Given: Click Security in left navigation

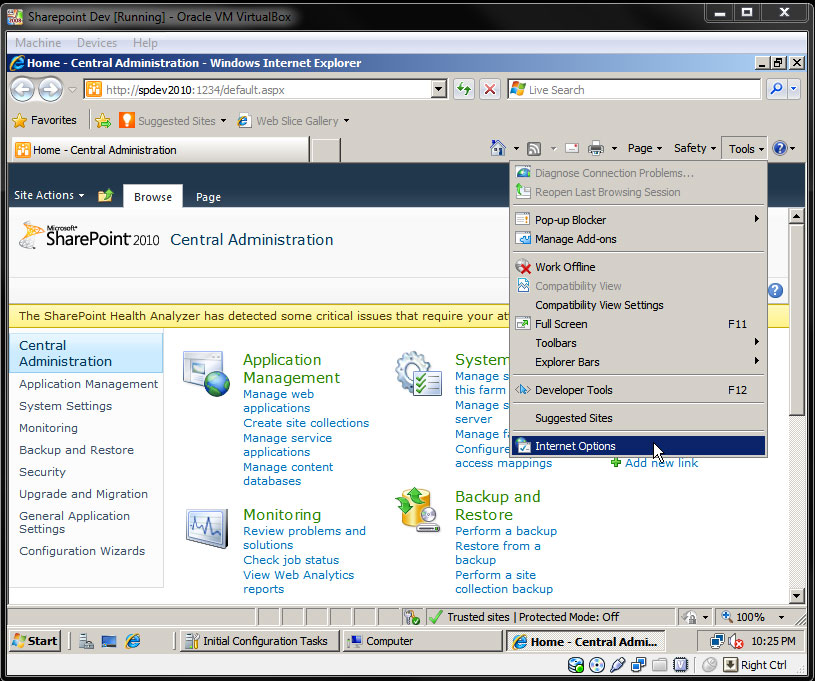Looking at the screenshot, I should pos(43,472).
